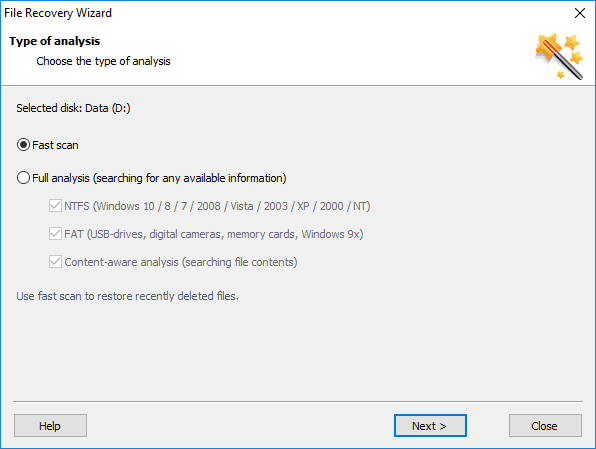Image resolution: width=596 pixels, height=449 pixels.
Task: Click the 'Type of analysis' heading
Action: point(54,41)
